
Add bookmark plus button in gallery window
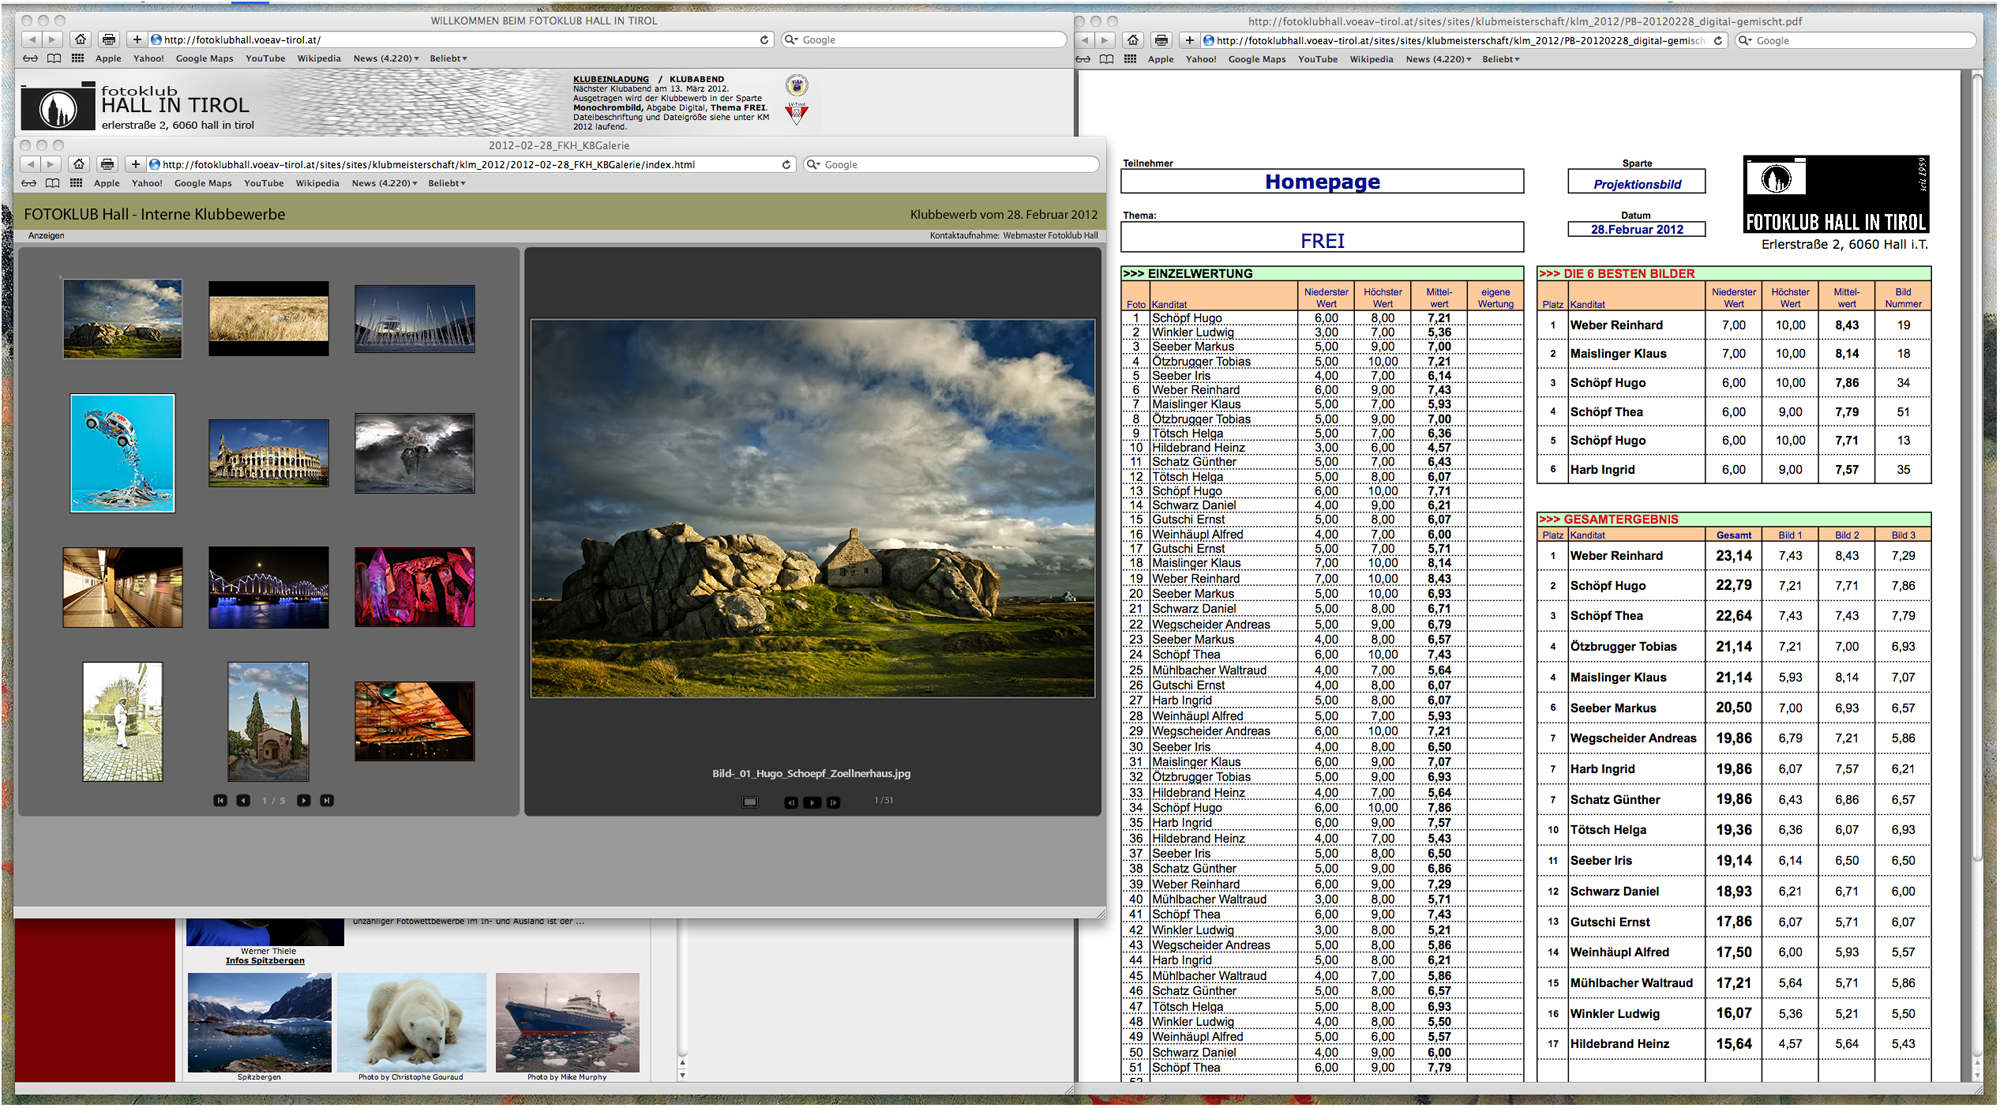[x=135, y=164]
